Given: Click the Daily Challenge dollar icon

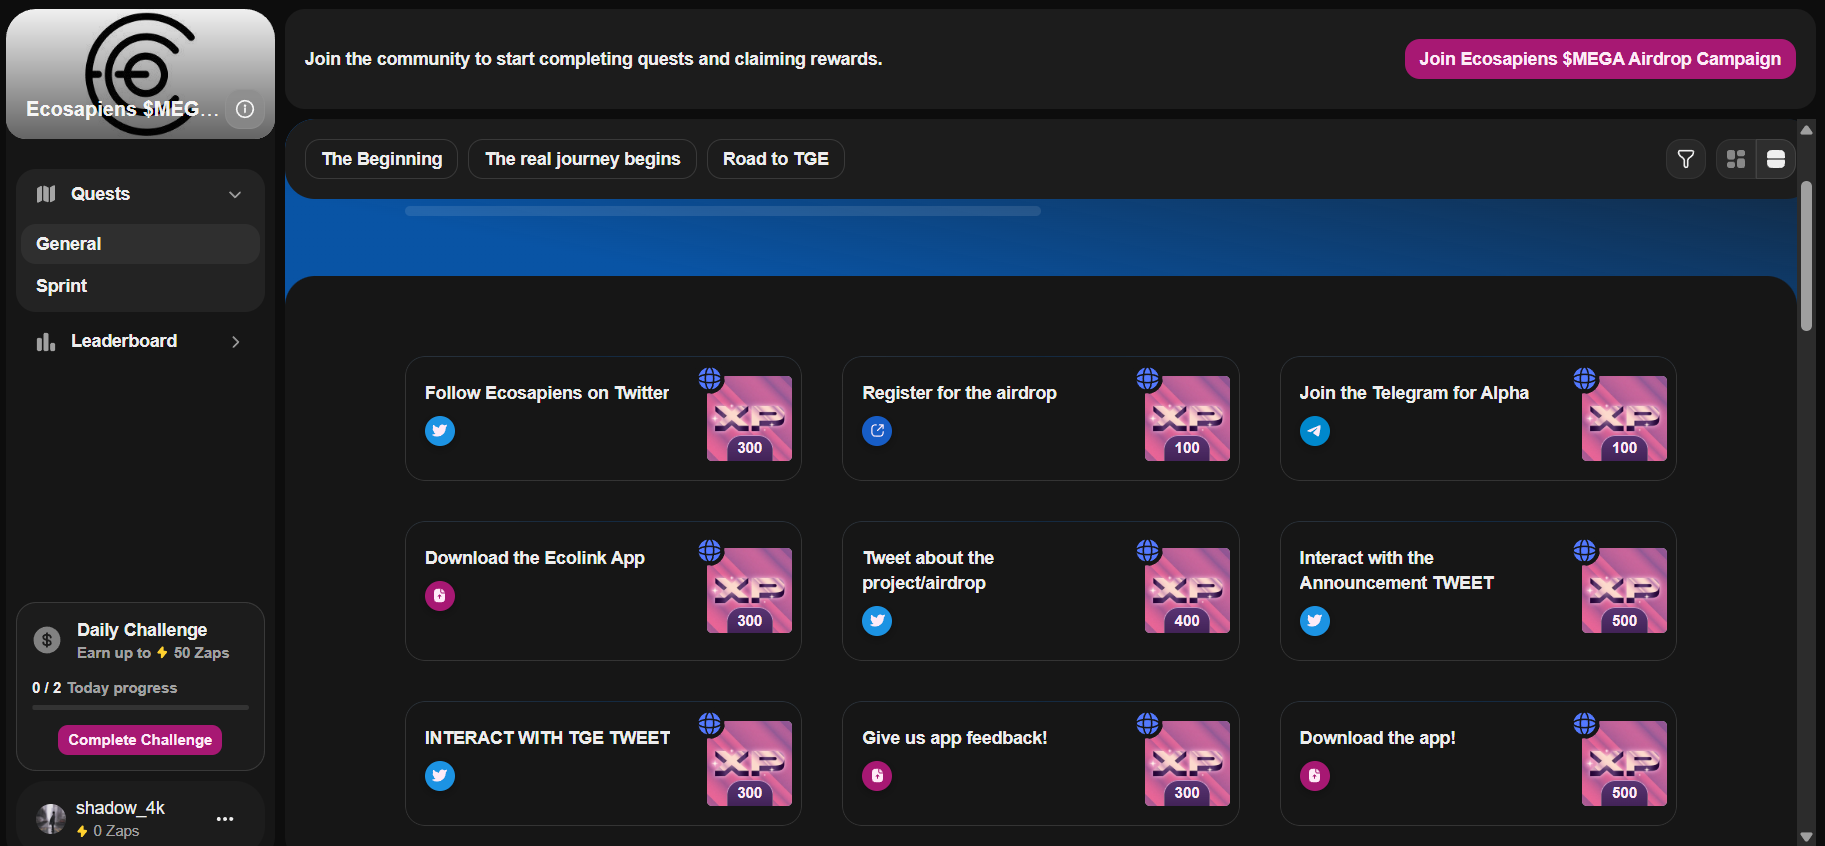Looking at the screenshot, I should pos(47,640).
